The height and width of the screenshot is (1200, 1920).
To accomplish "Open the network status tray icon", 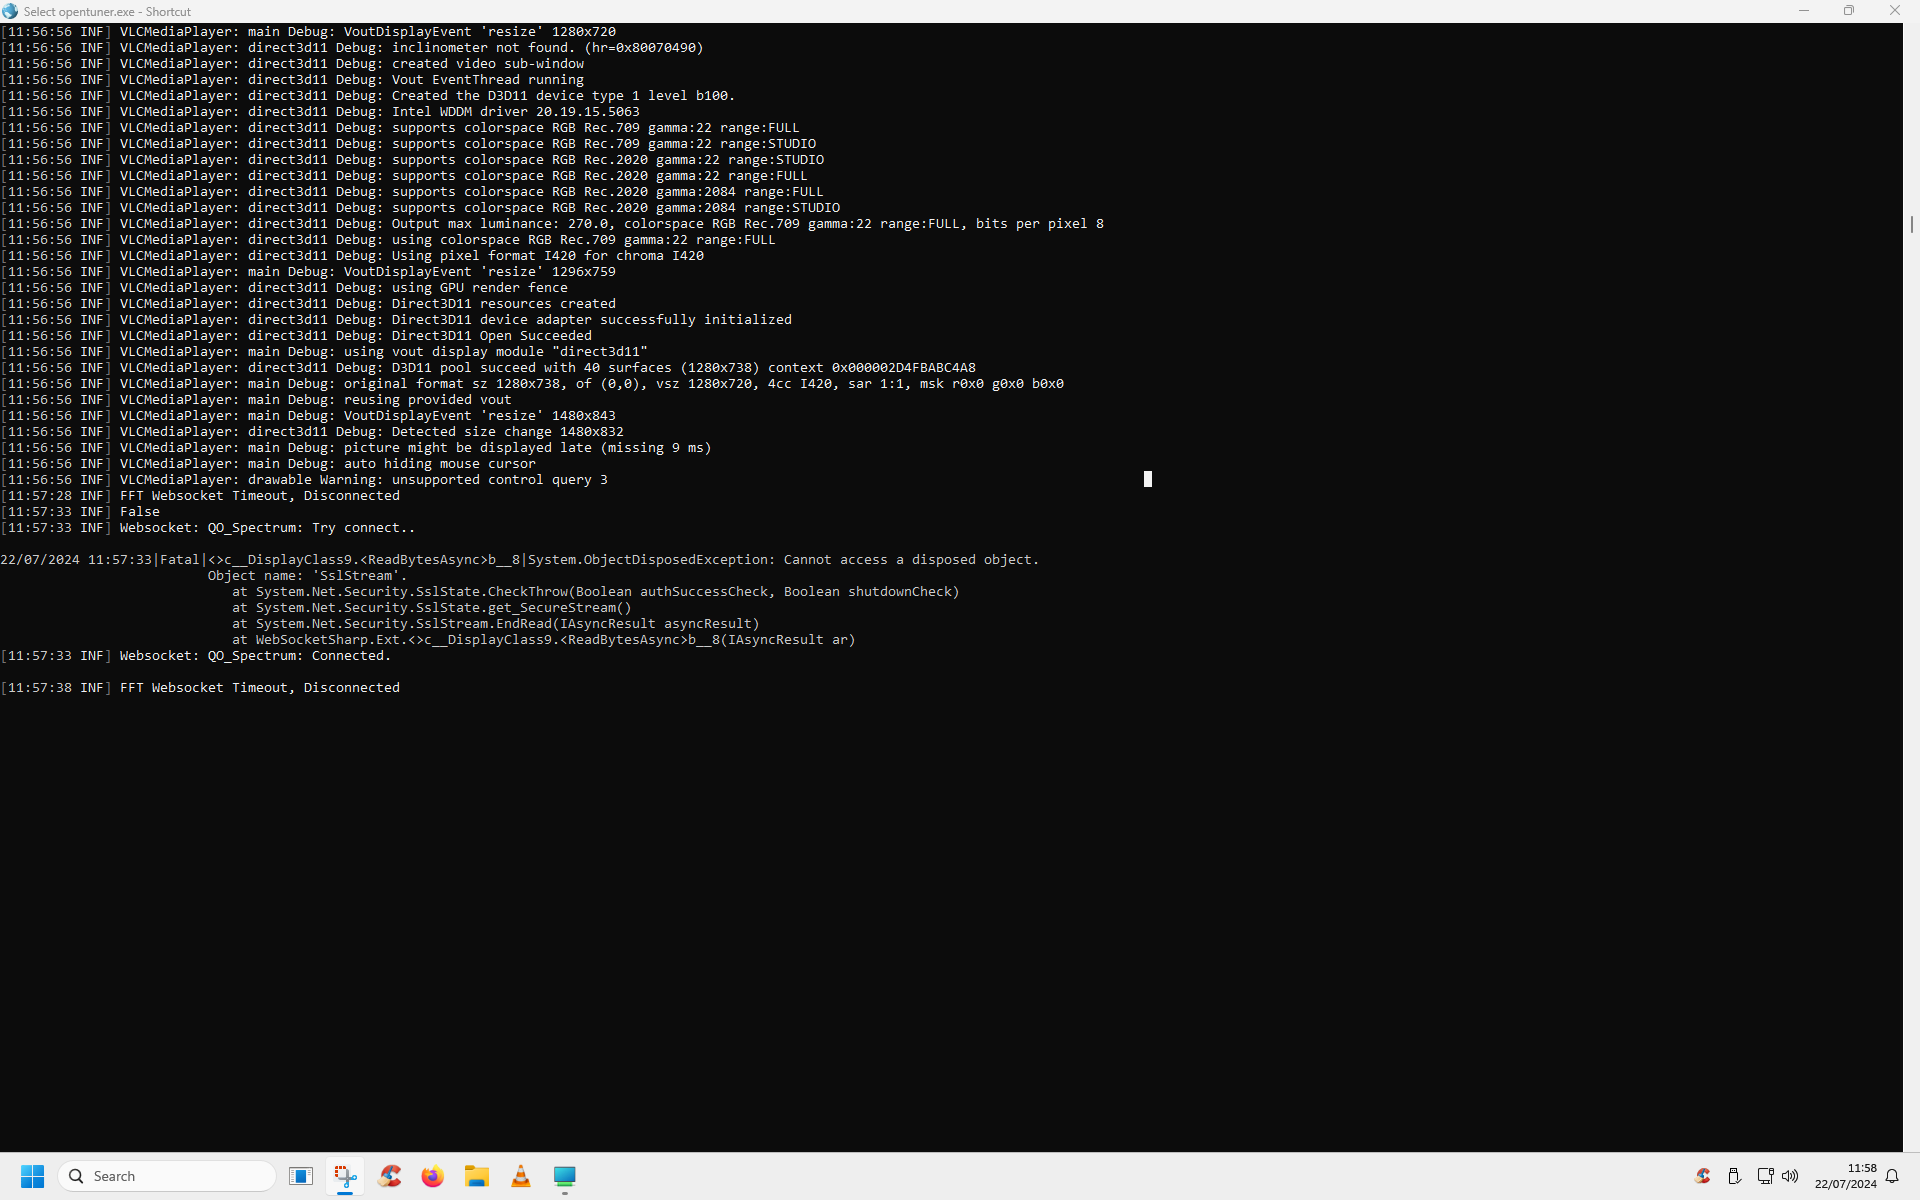I will [1765, 1176].
